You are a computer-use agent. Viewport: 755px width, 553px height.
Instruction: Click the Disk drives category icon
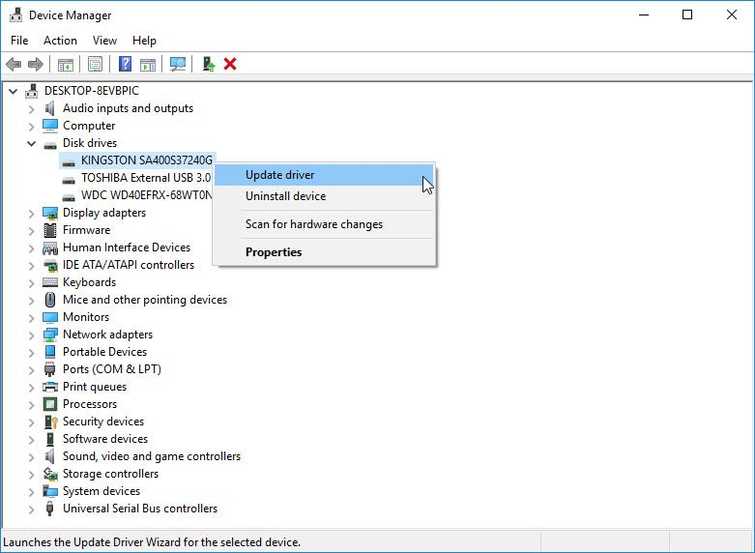coord(50,144)
